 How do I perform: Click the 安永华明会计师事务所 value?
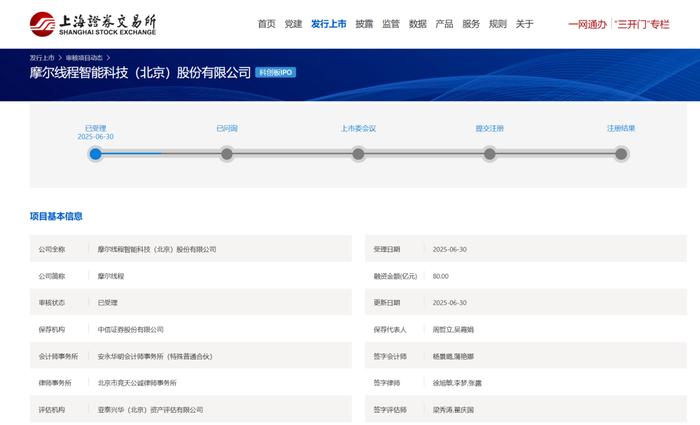coord(155,356)
